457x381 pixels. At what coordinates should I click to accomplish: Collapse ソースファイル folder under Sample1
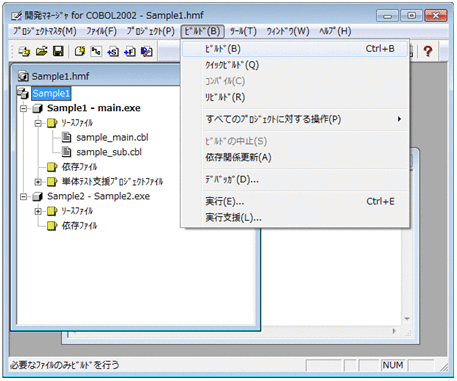[x=38, y=123]
